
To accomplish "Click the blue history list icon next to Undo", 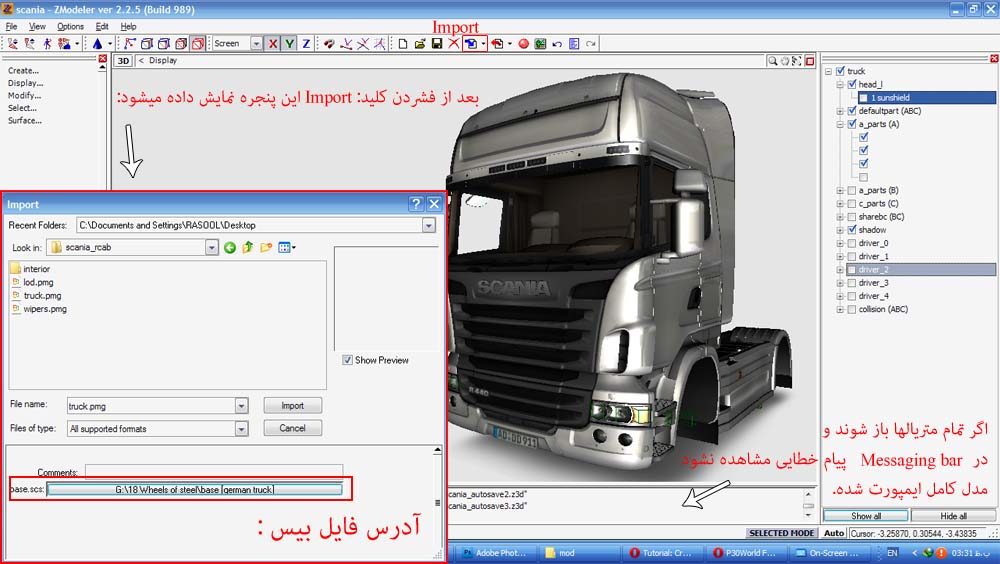I will (574, 43).
